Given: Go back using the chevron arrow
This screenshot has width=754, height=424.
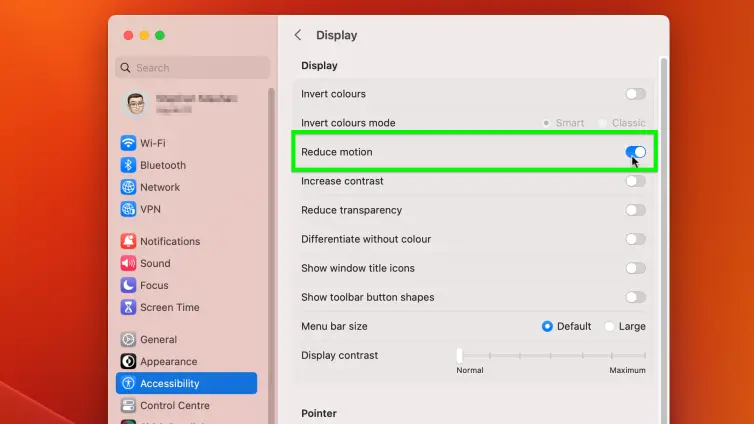Looking at the screenshot, I should (298, 35).
